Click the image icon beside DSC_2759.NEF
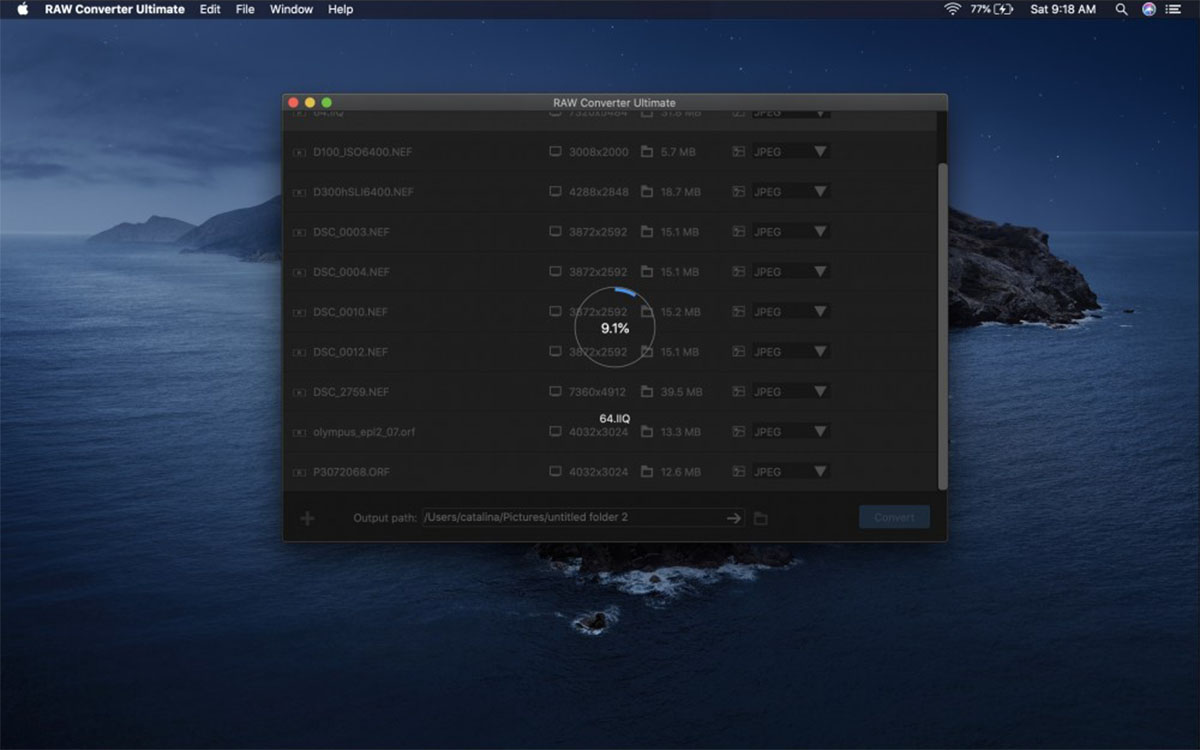The width and height of the screenshot is (1200, 750). (x=299, y=392)
